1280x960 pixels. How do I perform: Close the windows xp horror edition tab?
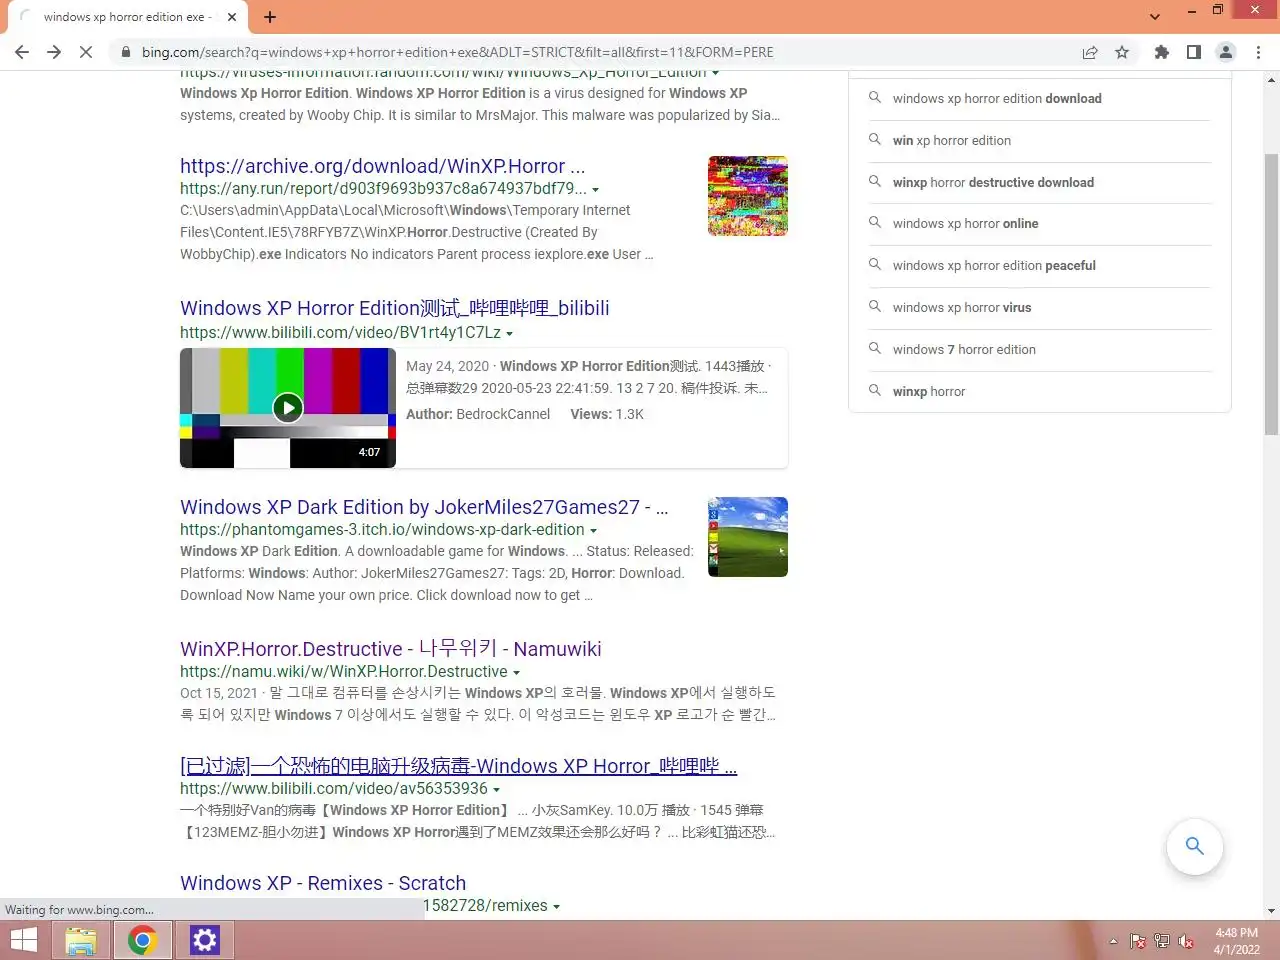coord(232,17)
